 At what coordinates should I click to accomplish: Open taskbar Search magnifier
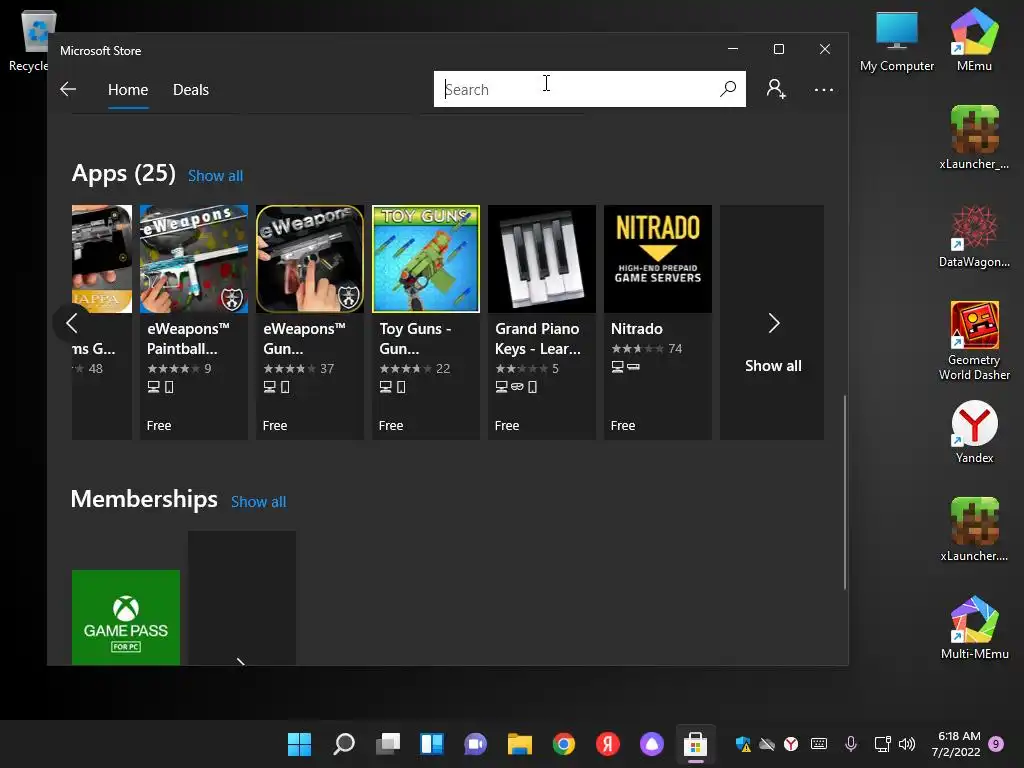pyautogui.click(x=344, y=744)
